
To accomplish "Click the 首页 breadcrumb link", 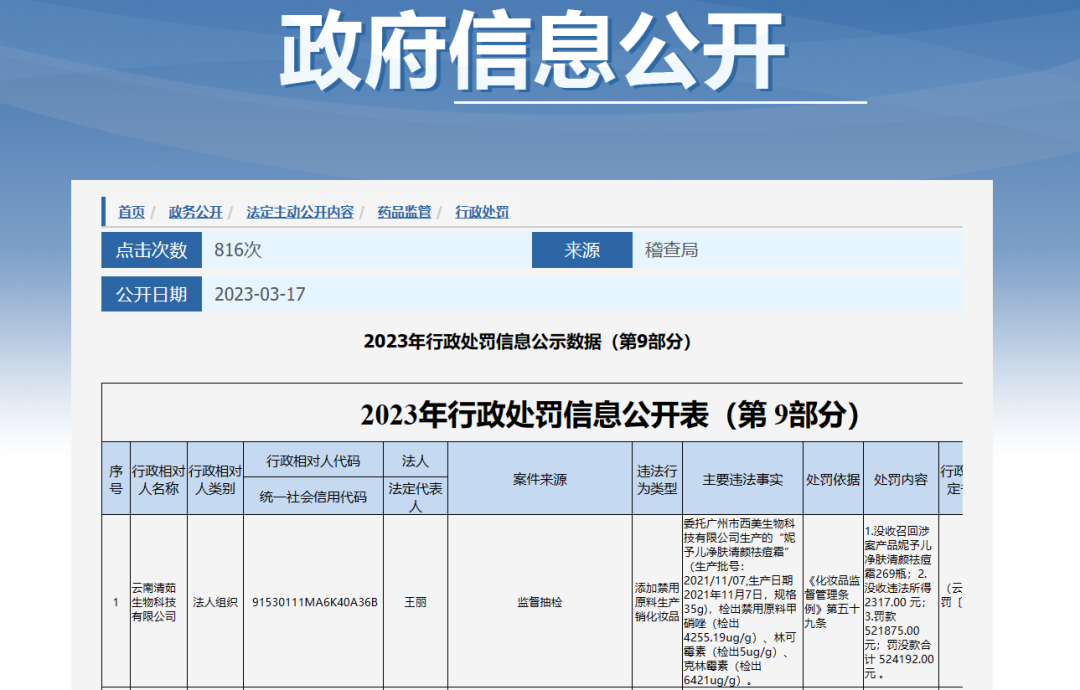I will coord(131,212).
